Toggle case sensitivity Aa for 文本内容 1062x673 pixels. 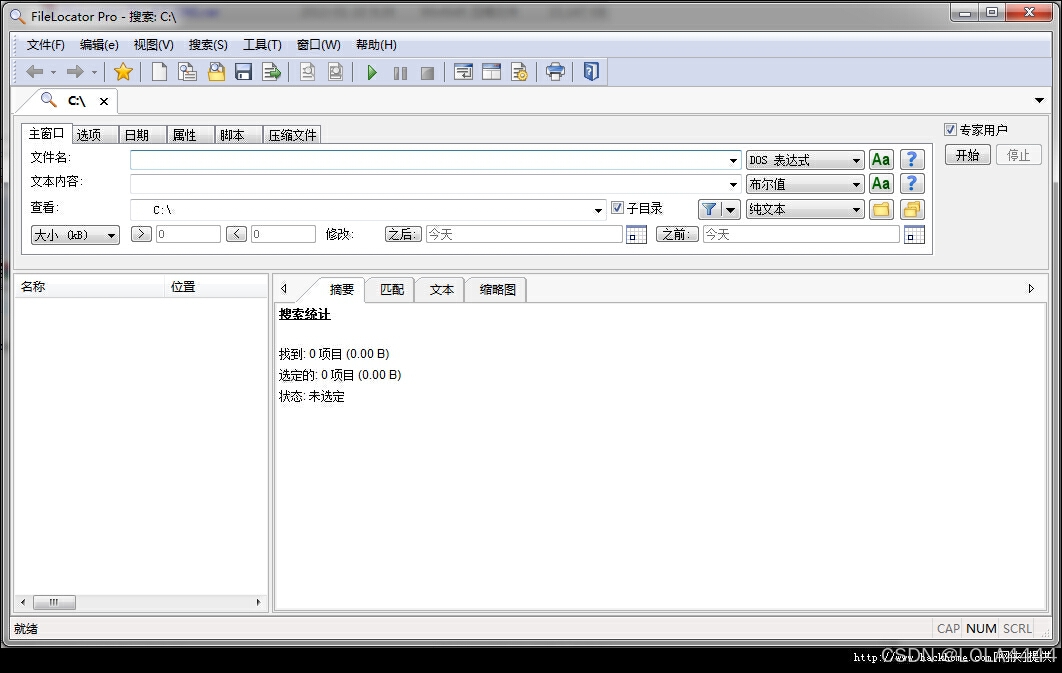coord(880,183)
